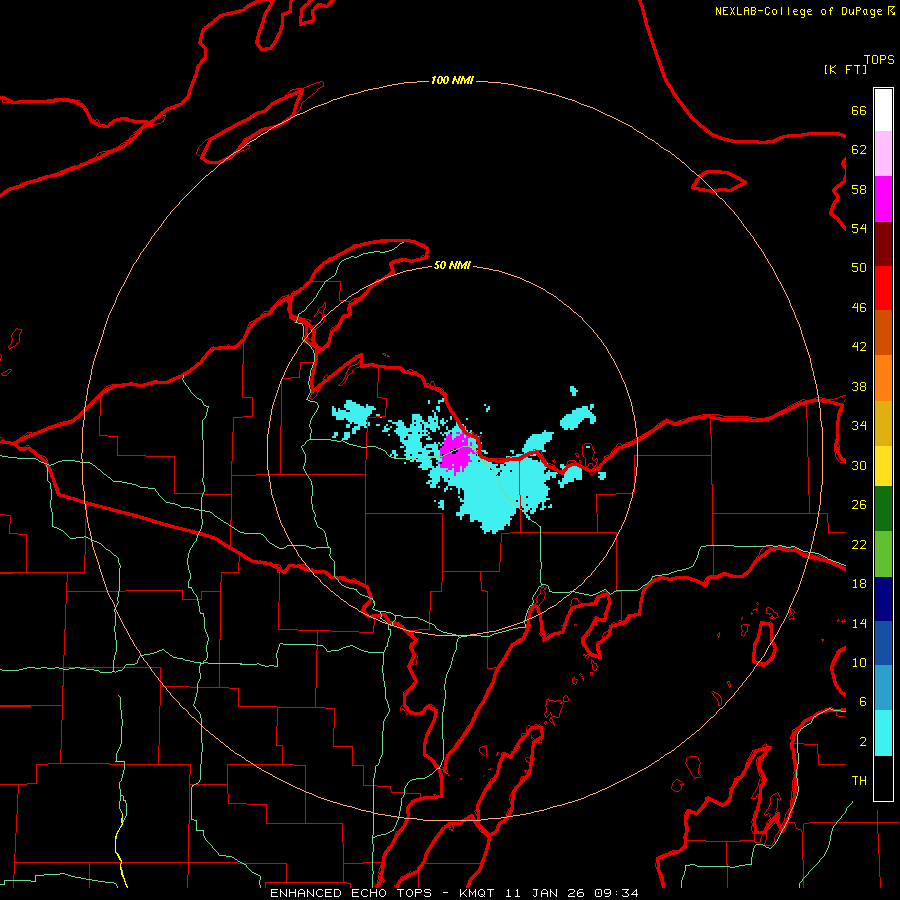Click the '11 JAN 26 09:34' timestamp

572,893
